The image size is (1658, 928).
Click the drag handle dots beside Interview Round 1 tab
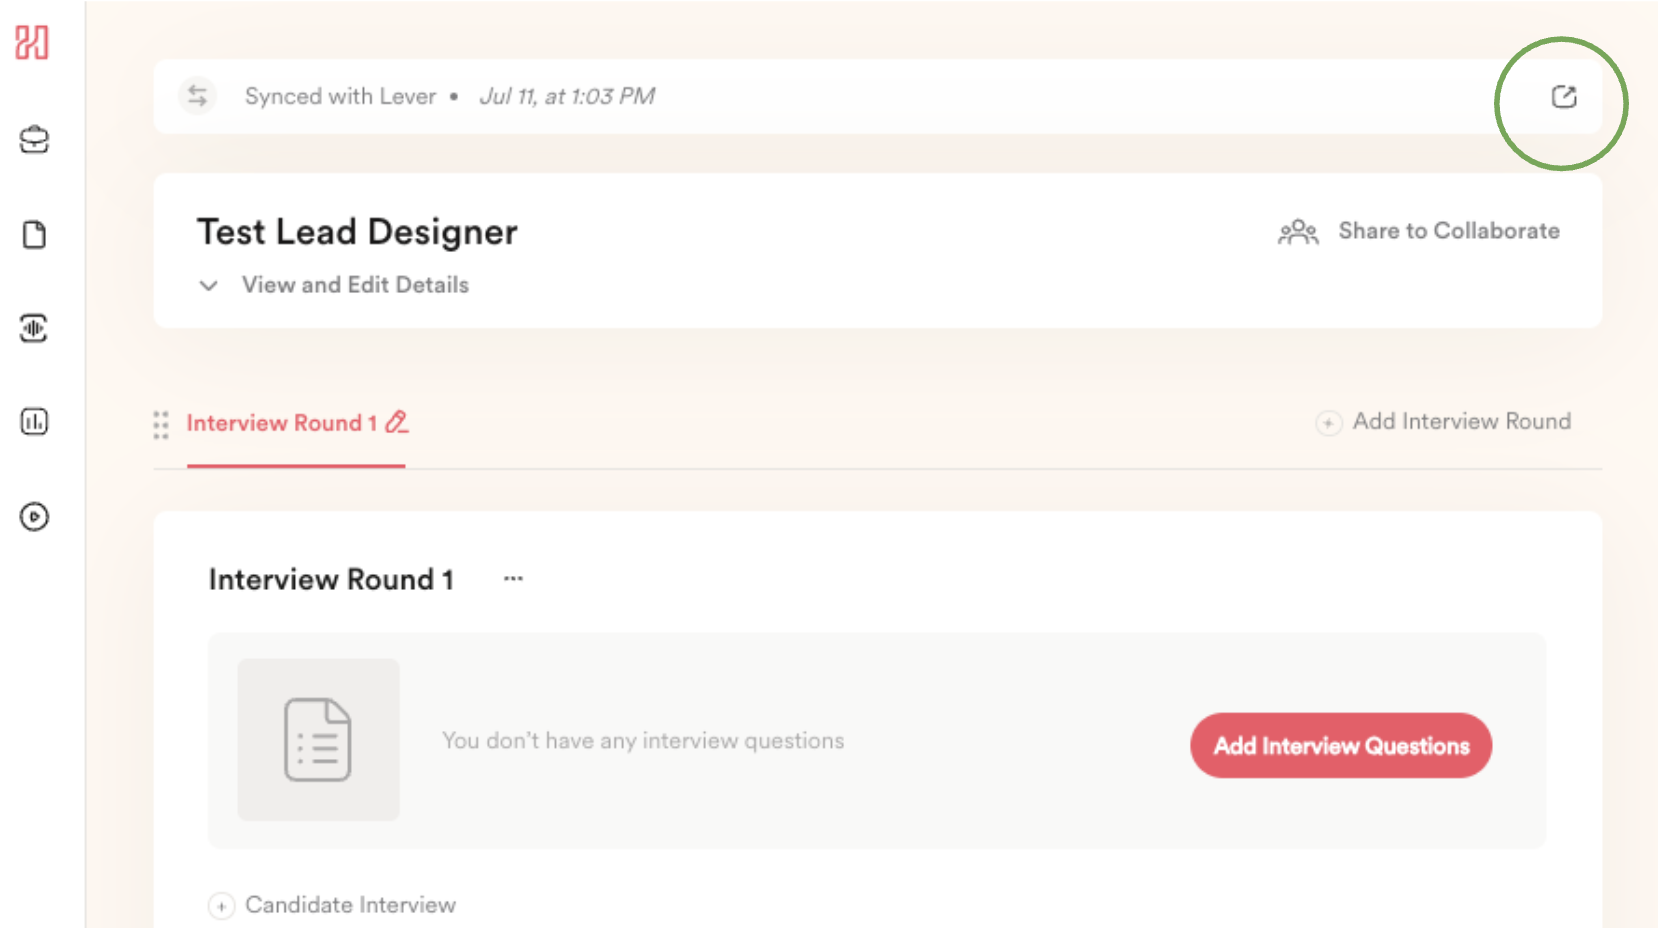160,425
